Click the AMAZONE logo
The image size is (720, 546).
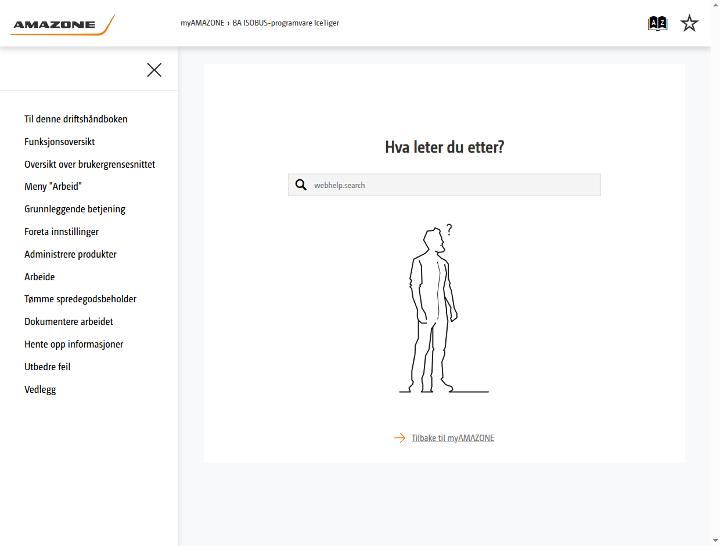[62, 24]
